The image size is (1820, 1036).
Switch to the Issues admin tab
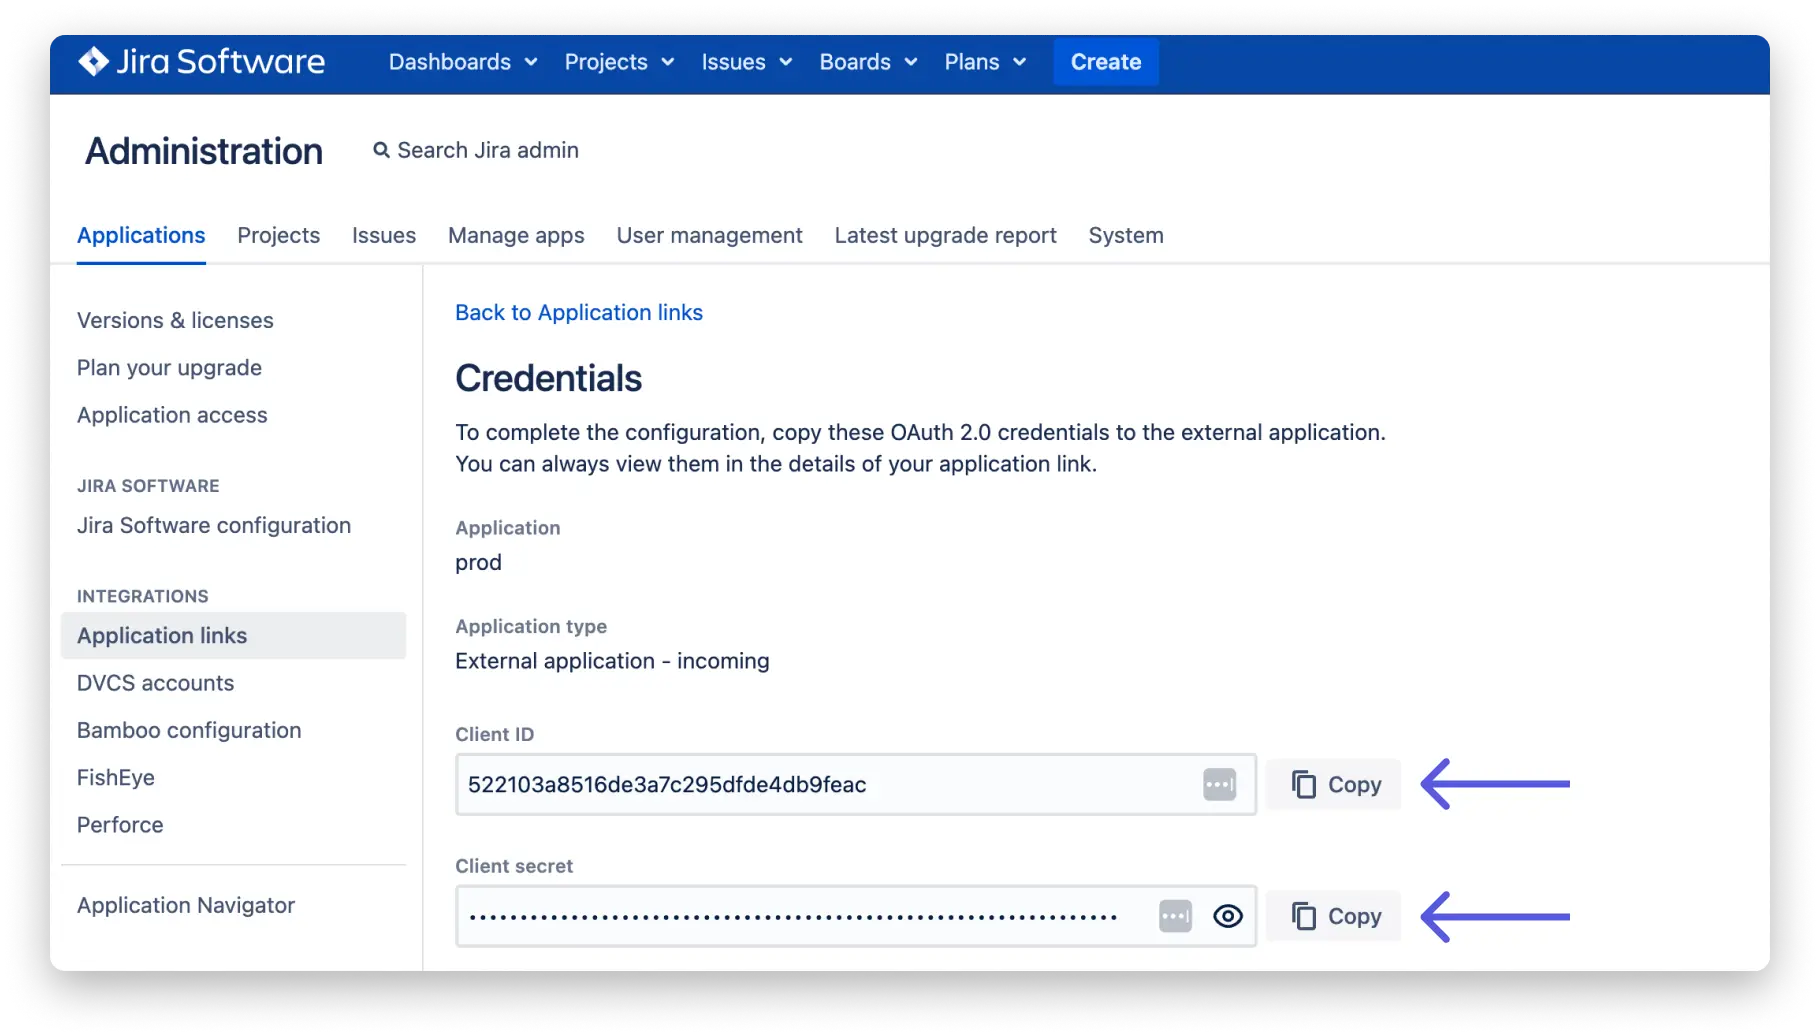click(x=384, y=236)
